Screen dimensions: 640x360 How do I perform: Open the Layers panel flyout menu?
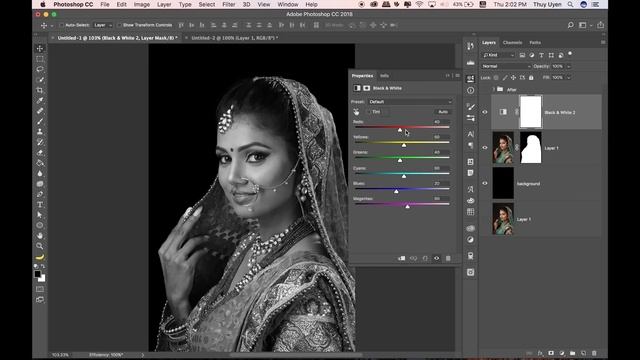603,42
